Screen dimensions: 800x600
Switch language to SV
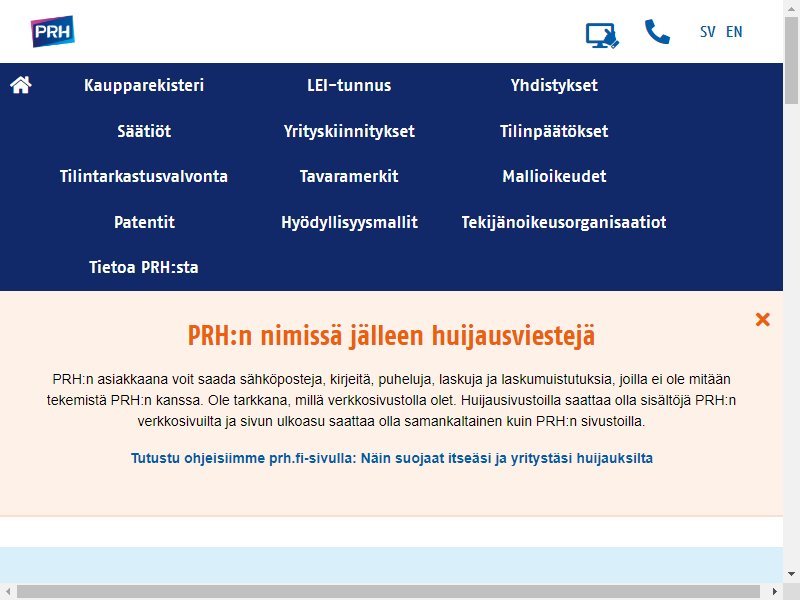tap(708, 32)
